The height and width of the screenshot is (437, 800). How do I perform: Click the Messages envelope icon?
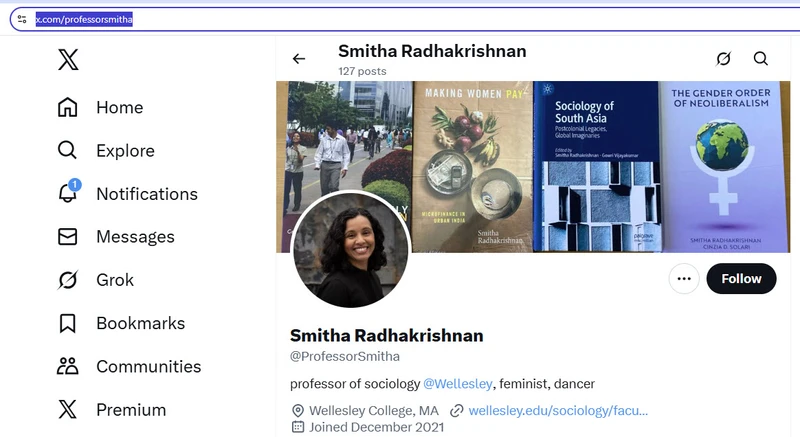coord(67,237)
